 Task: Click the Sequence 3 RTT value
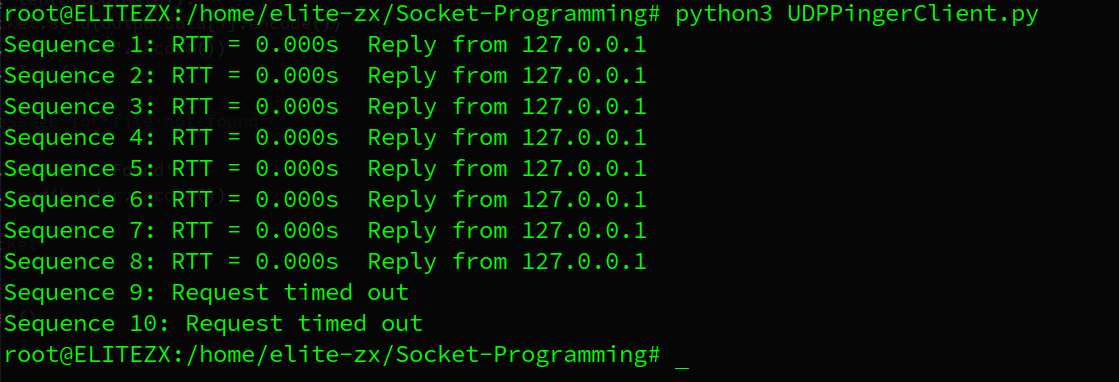pos(298,107)
